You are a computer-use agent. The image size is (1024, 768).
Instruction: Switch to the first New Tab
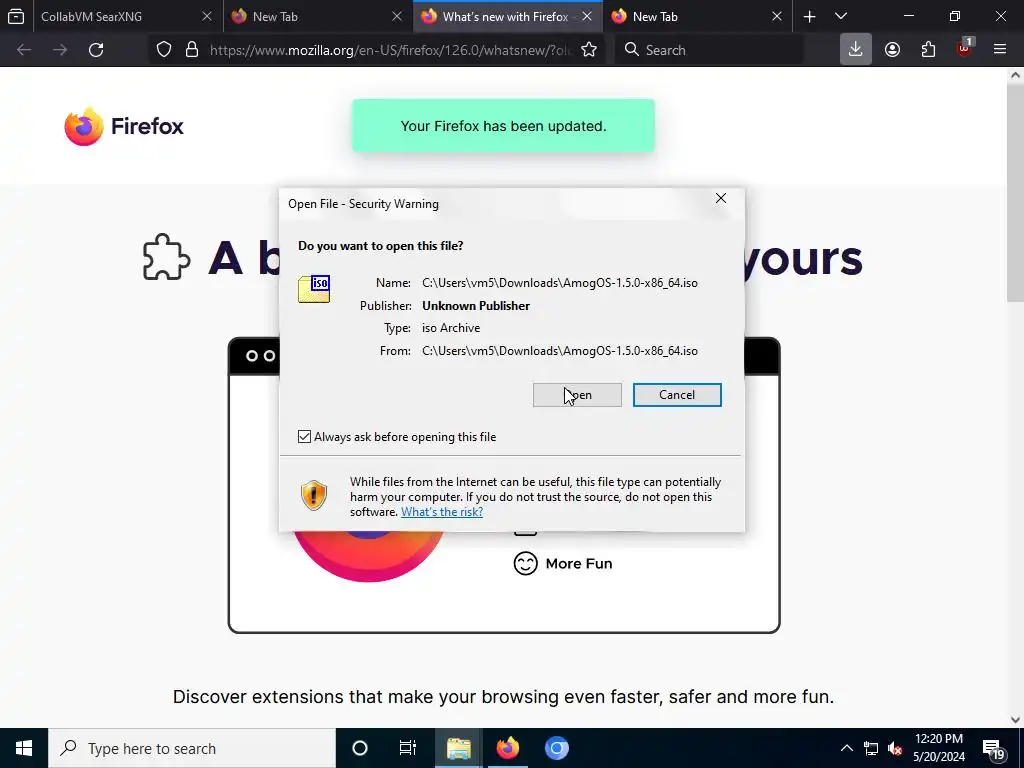(x=313, y=16)
